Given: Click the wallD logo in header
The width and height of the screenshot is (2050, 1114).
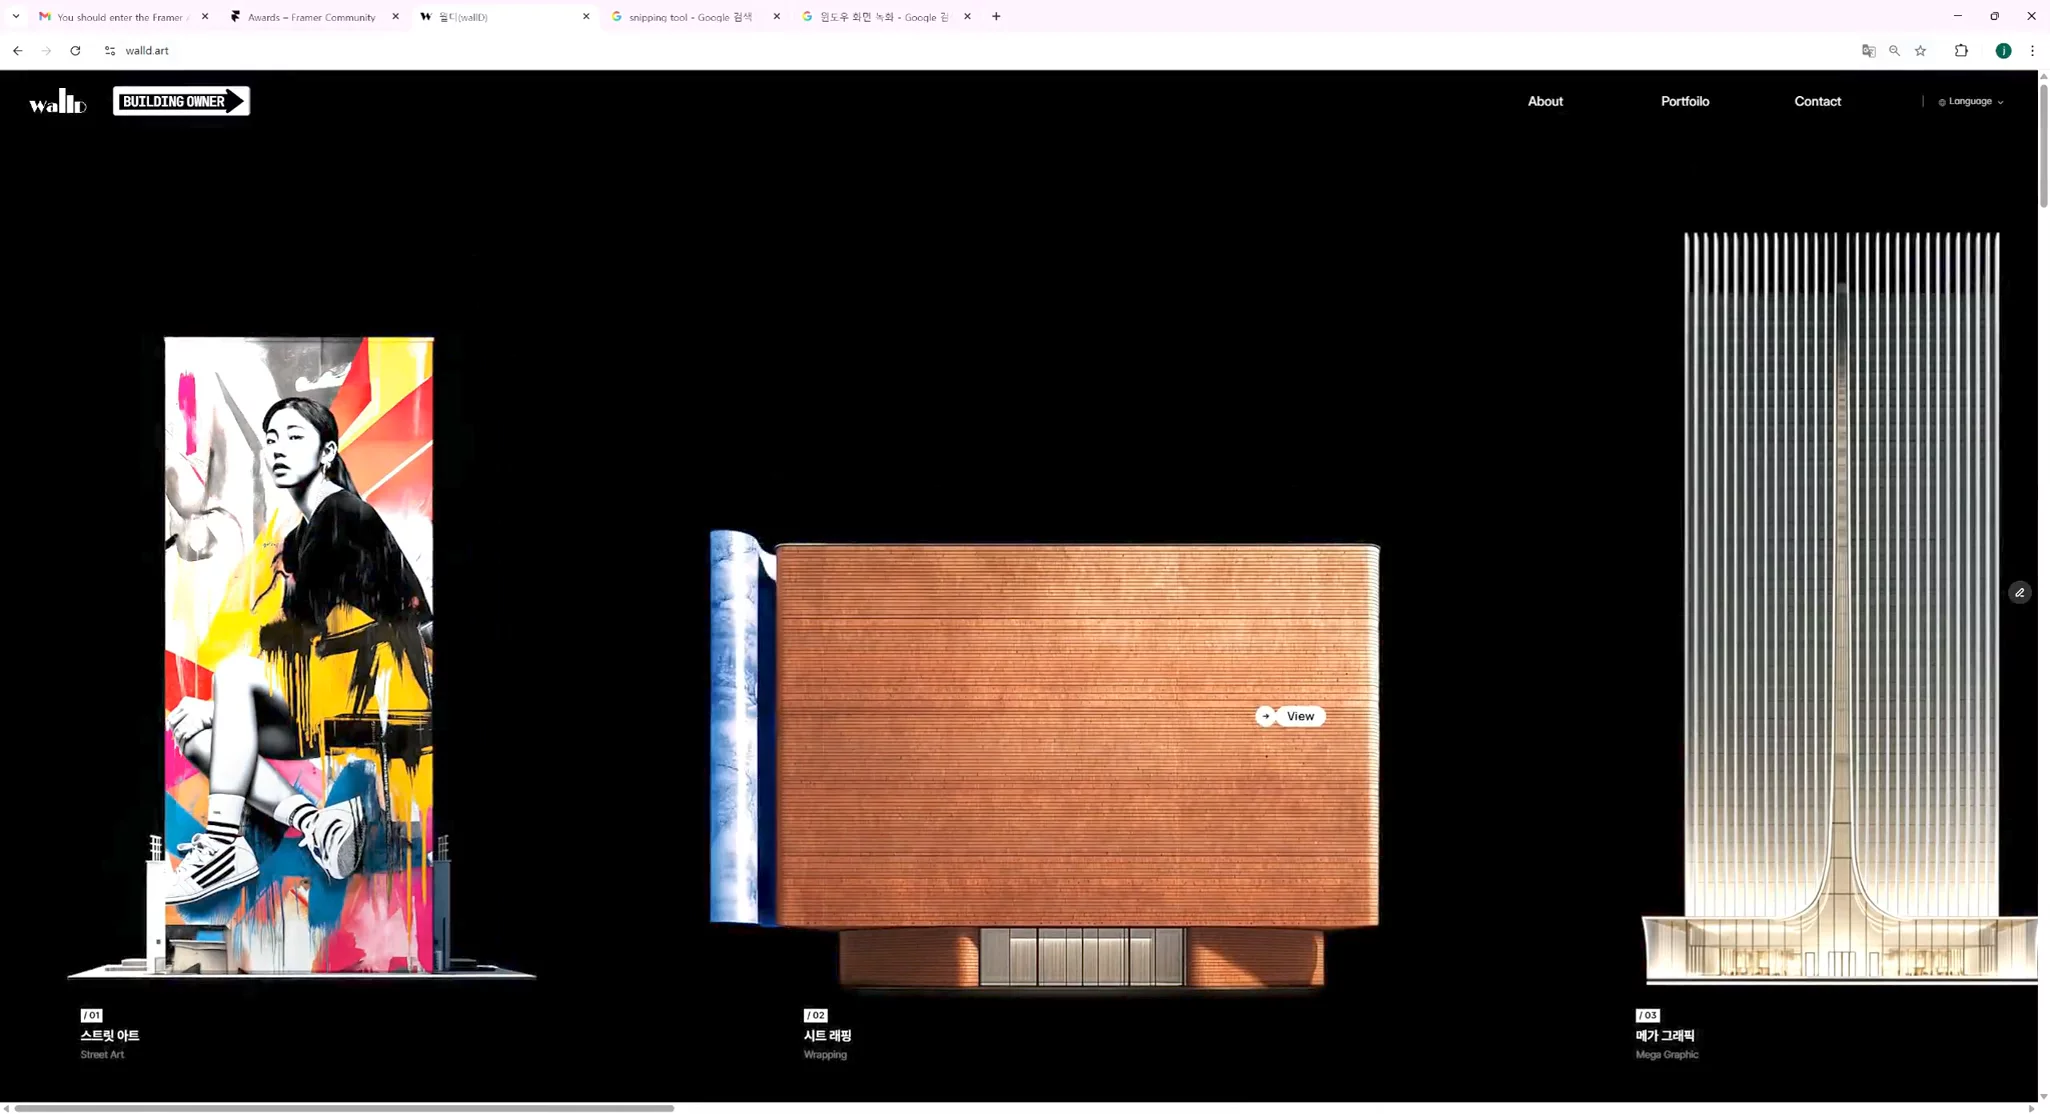Looking at the screenshot, I should (58, 101).
